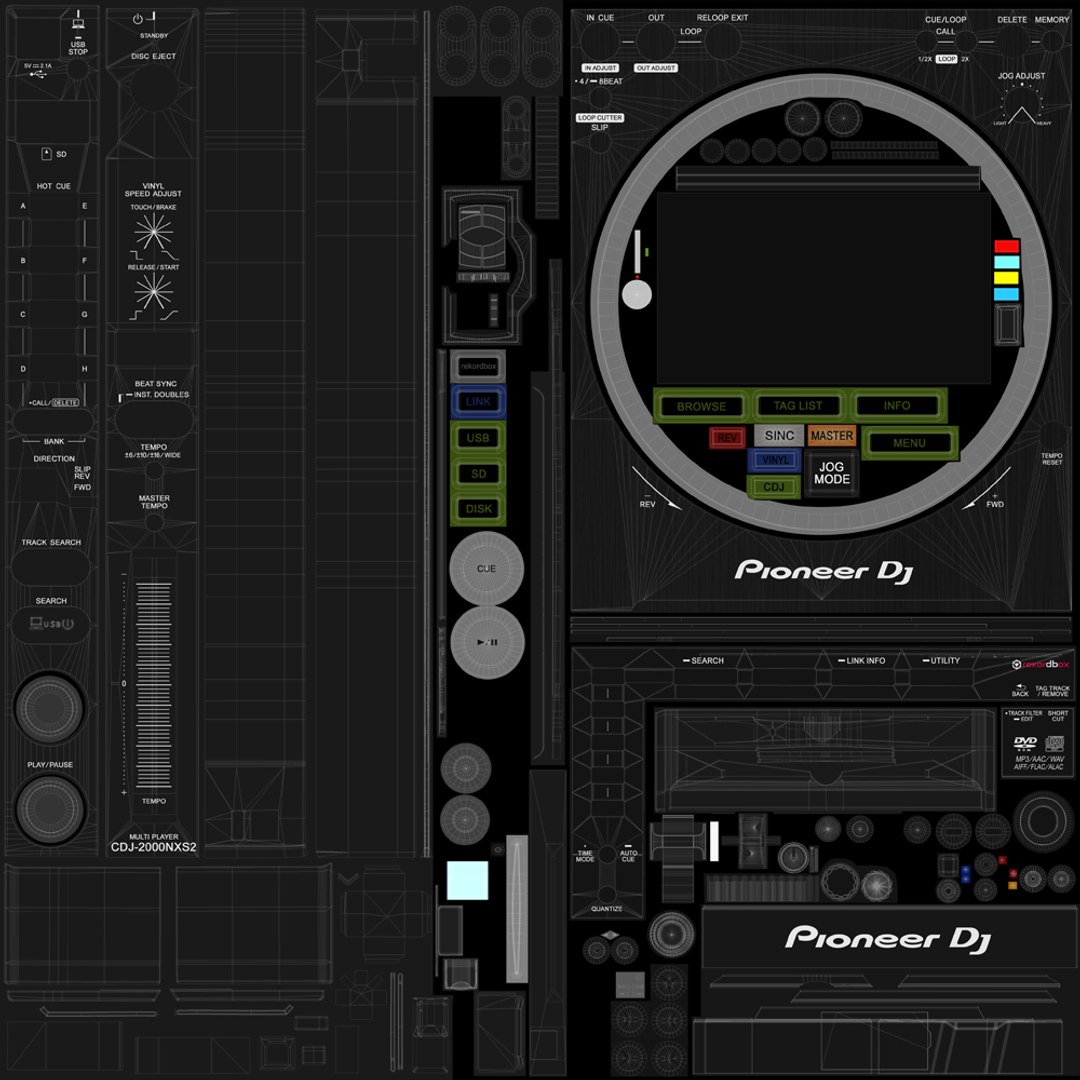This screenshot has height=1080, width=1080.
Task: Select the blue VINYL mode button
Action: 775,460
